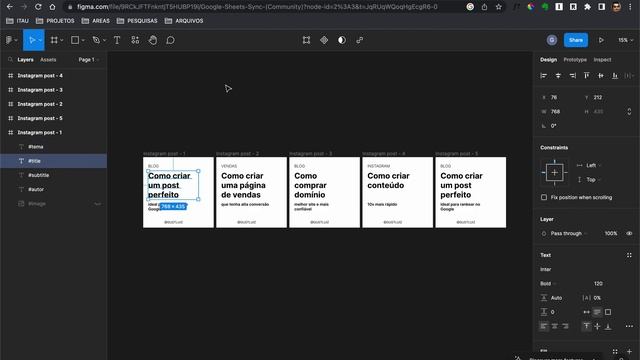Set text align left

pyautogui.click(x=544, y=326)
